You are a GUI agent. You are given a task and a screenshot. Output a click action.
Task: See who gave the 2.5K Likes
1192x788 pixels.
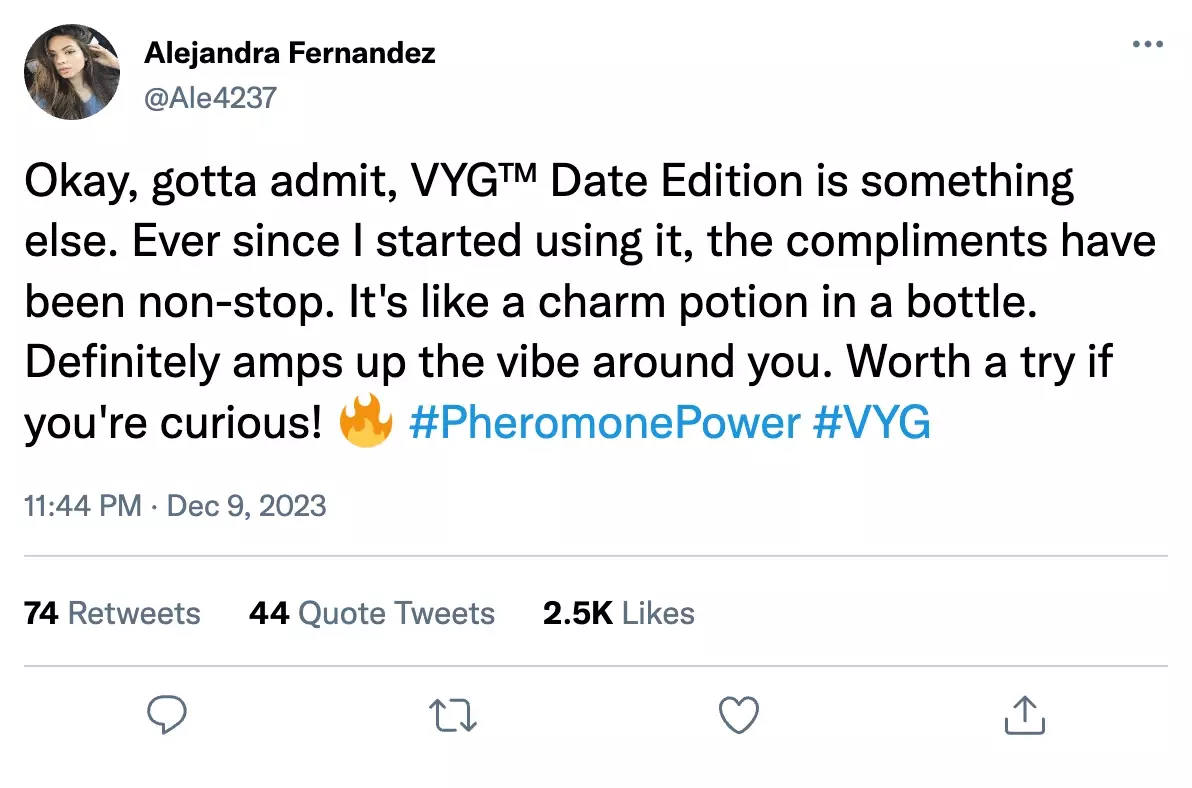pyautogui.click(x=619, y=613)
